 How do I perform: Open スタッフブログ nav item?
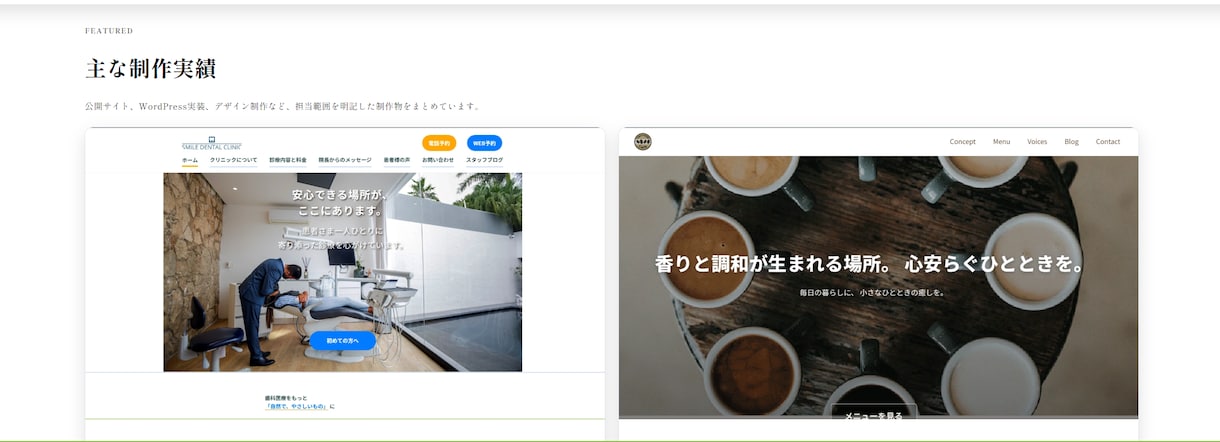tap(484, 160)
